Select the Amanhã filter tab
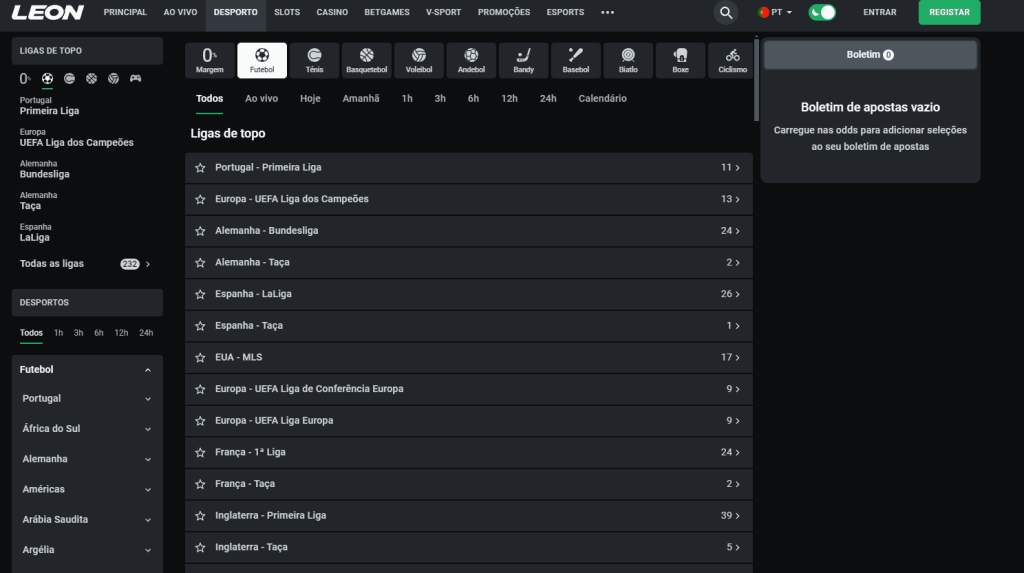Viewport: 1024px width, 573px height. coord(360,99)
